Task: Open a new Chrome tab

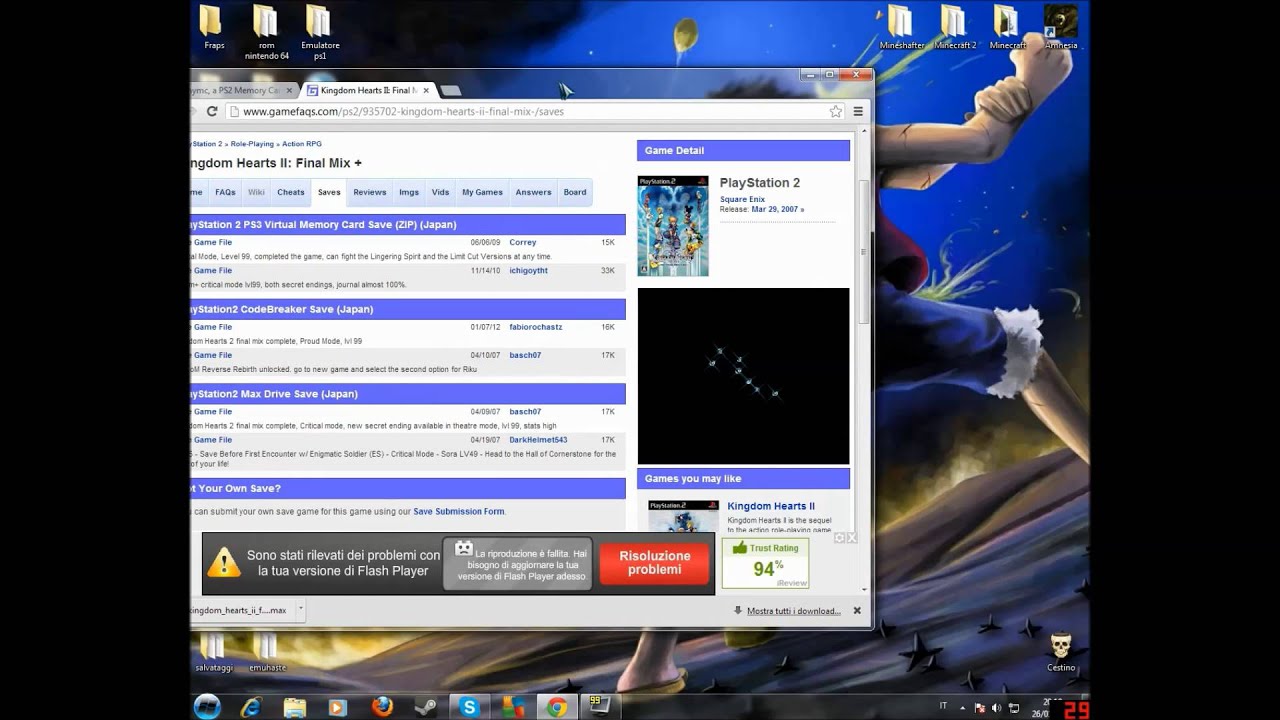Action: pyautogui.click(x=451, y=91)
